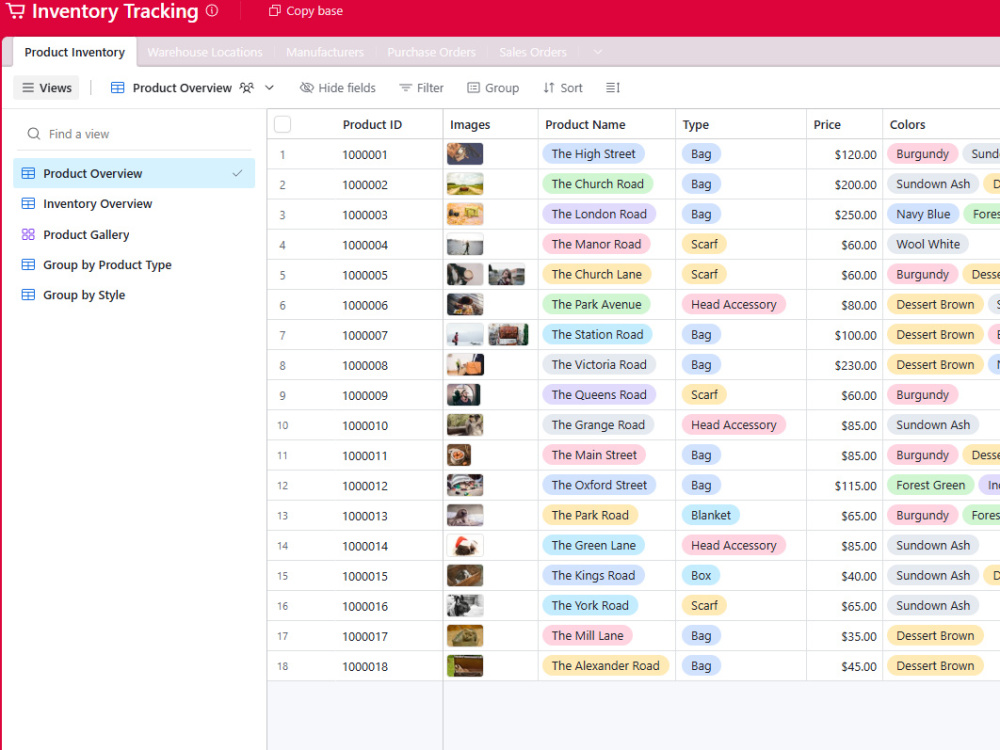
Task: Click the Head Accessory tag in row 6
Action: 734,304
